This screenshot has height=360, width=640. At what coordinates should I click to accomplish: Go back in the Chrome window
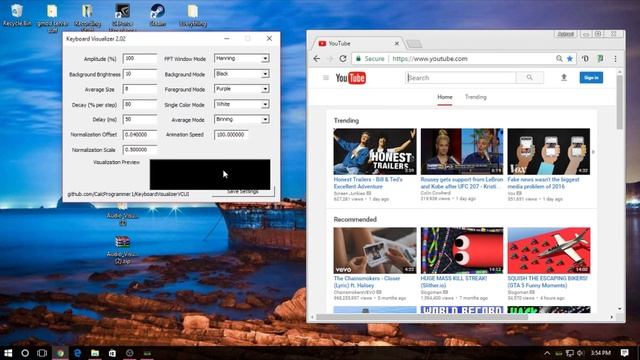point(317,59)
